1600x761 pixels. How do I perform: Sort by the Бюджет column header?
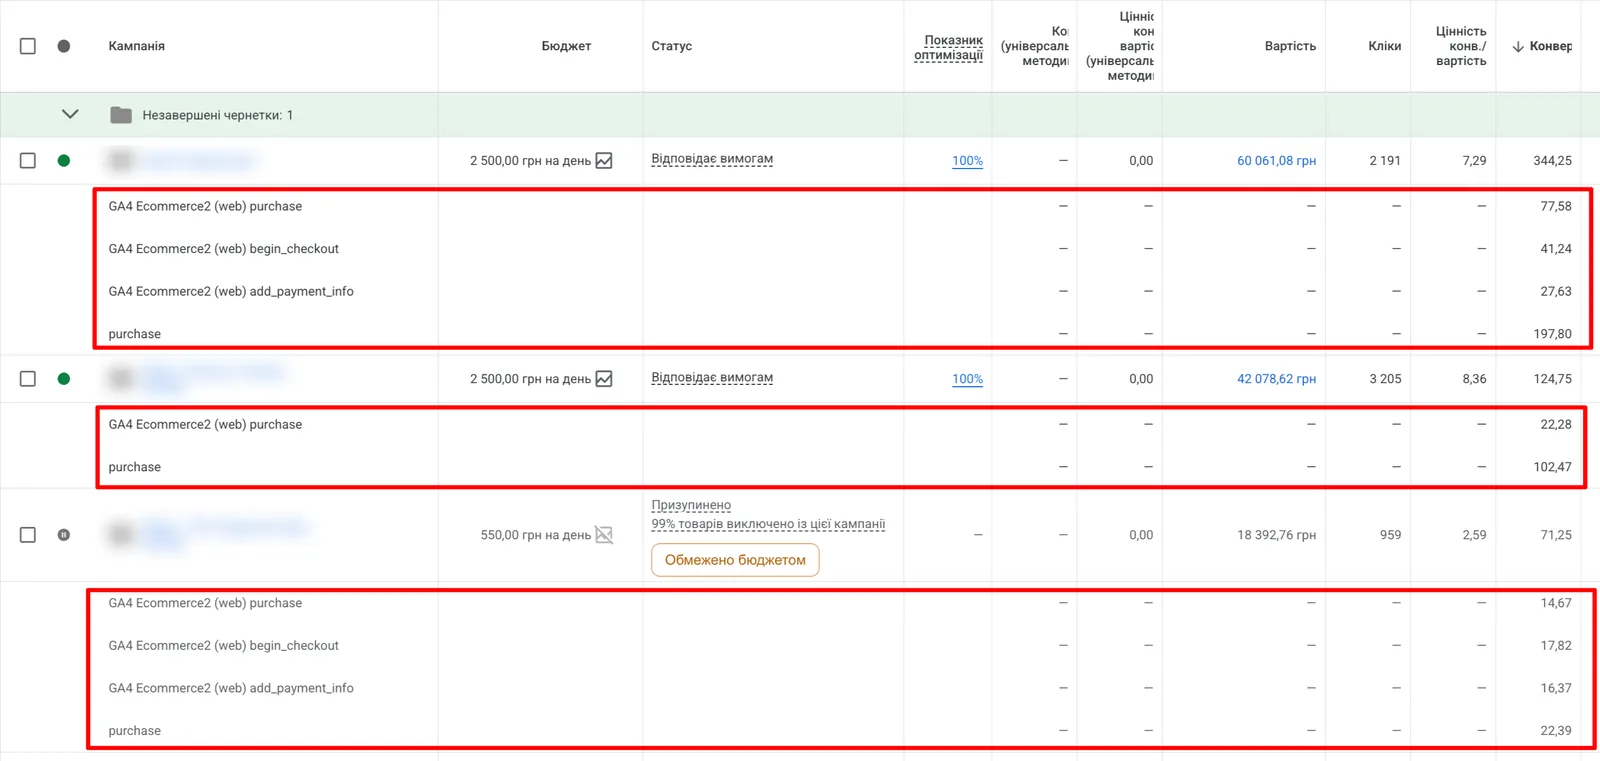click(566, 46)
